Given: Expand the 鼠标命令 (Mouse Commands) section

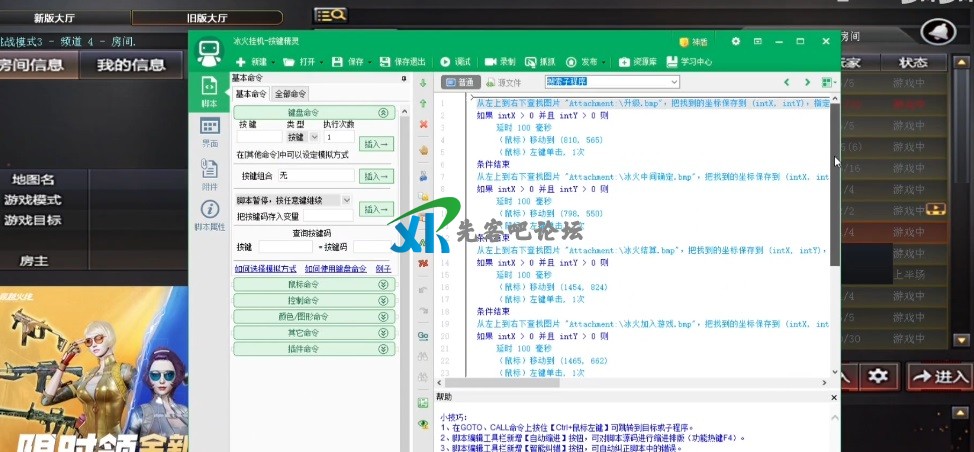Looking at the screenshot, I should [x=314, y=285].
